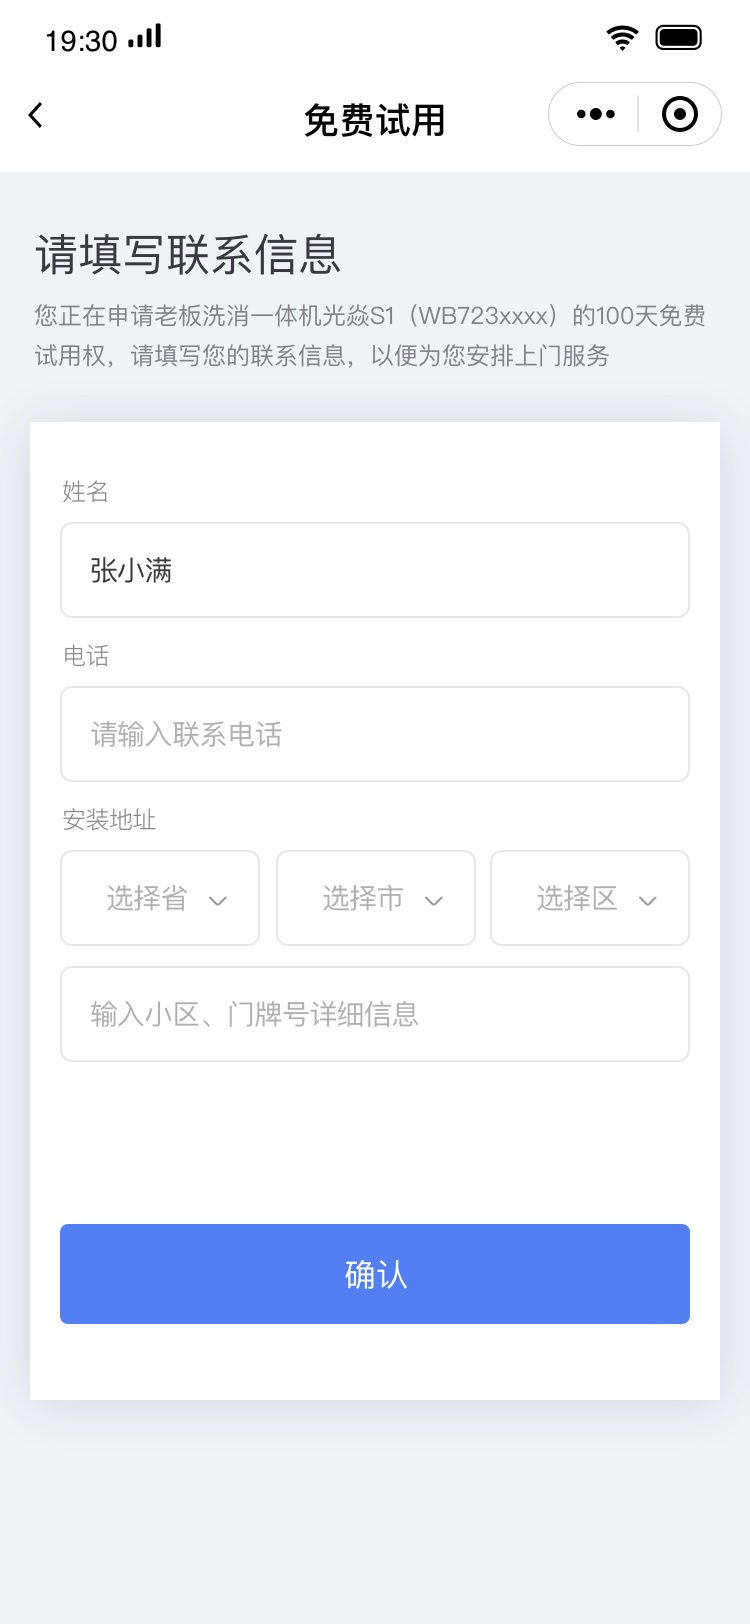Tap the 19:30 clock in status bar
Image resolution: width=750 pixels, height=1624 pixels.
[x=81, y=41]
